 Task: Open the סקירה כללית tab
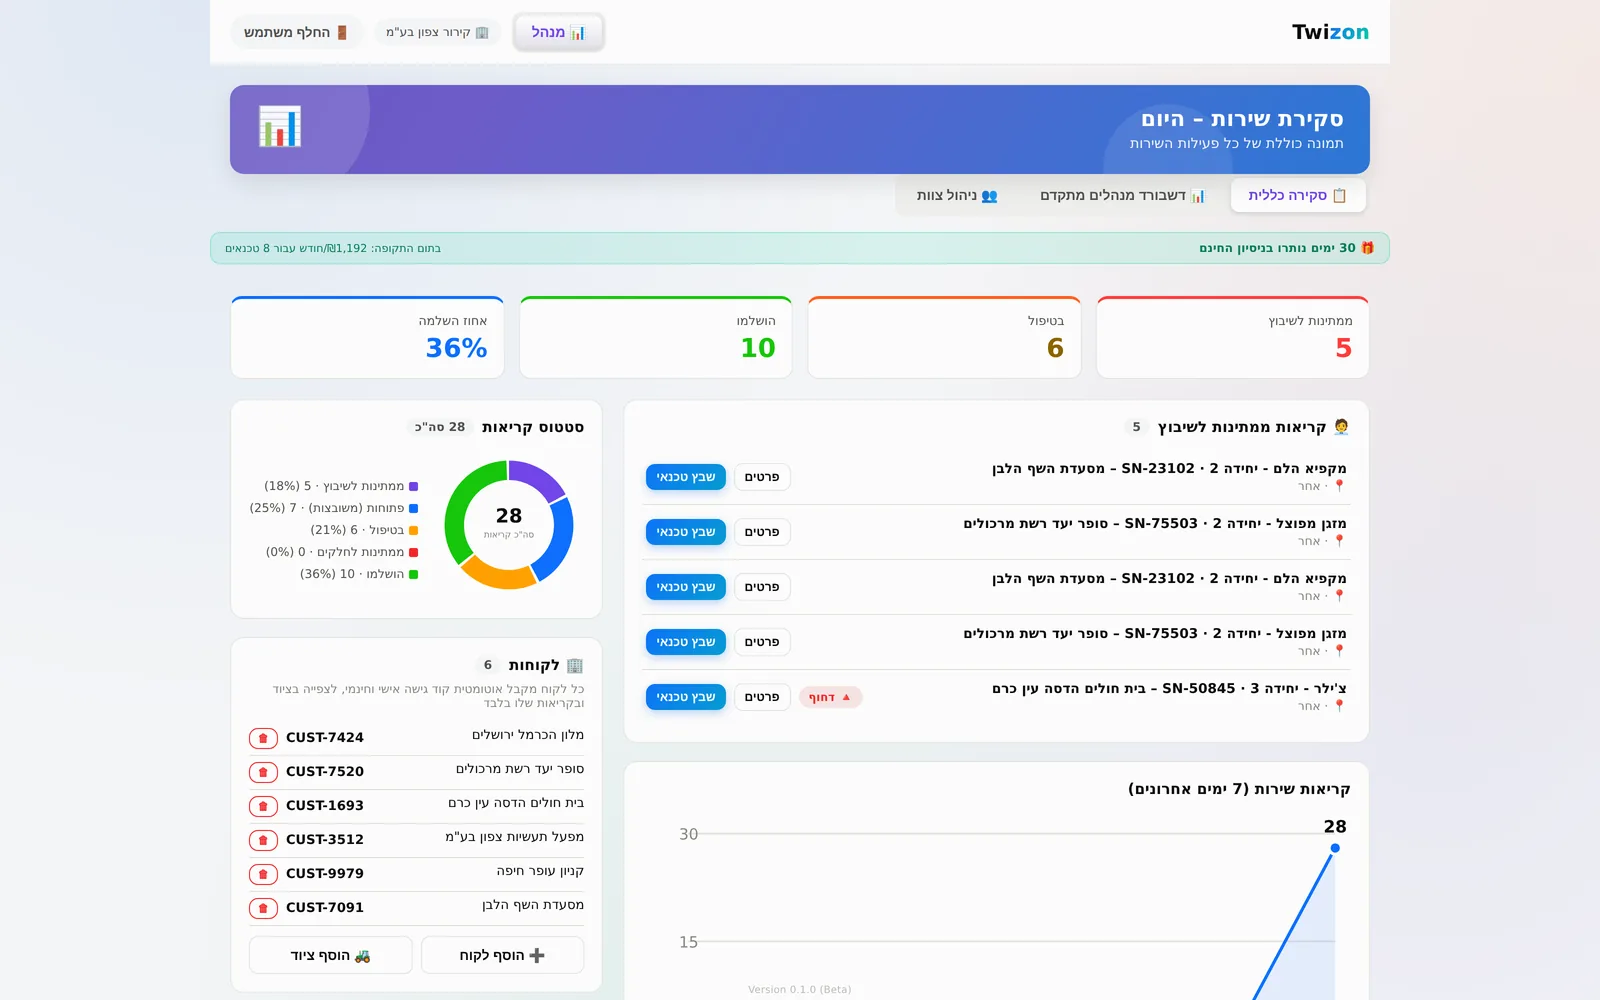coord(1298,195)
